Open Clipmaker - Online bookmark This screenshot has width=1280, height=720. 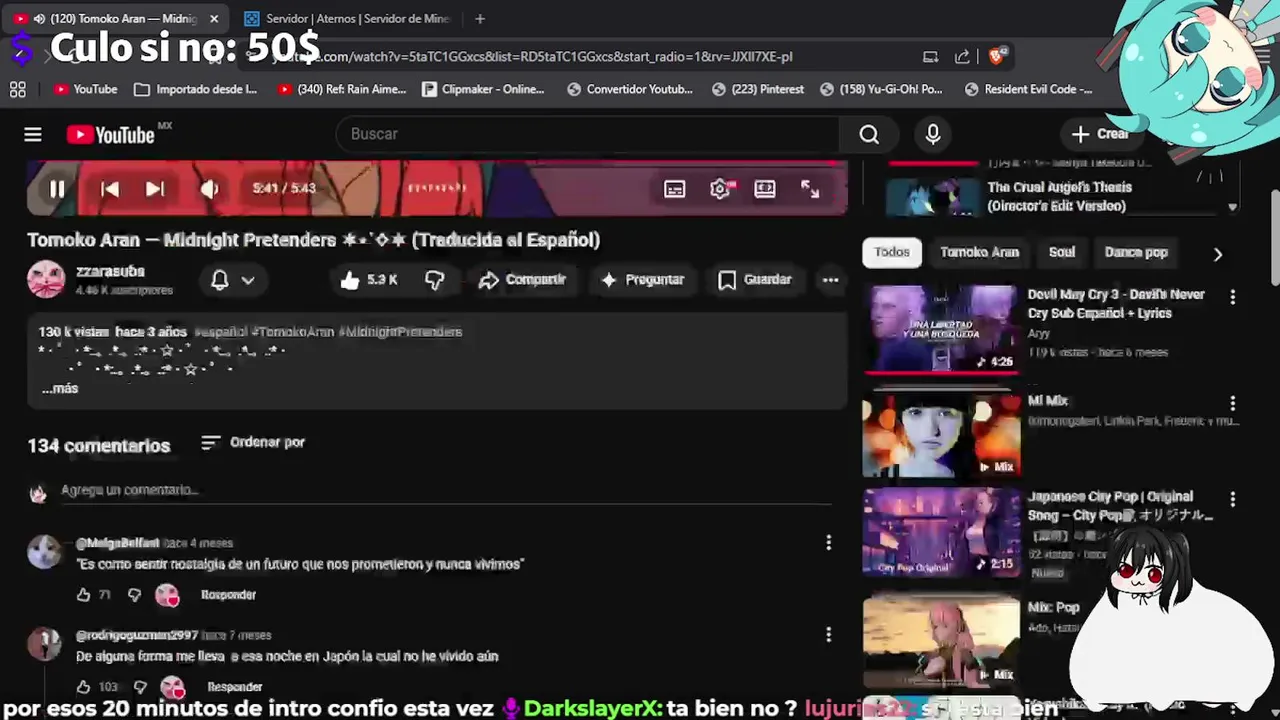click(484, 89)
